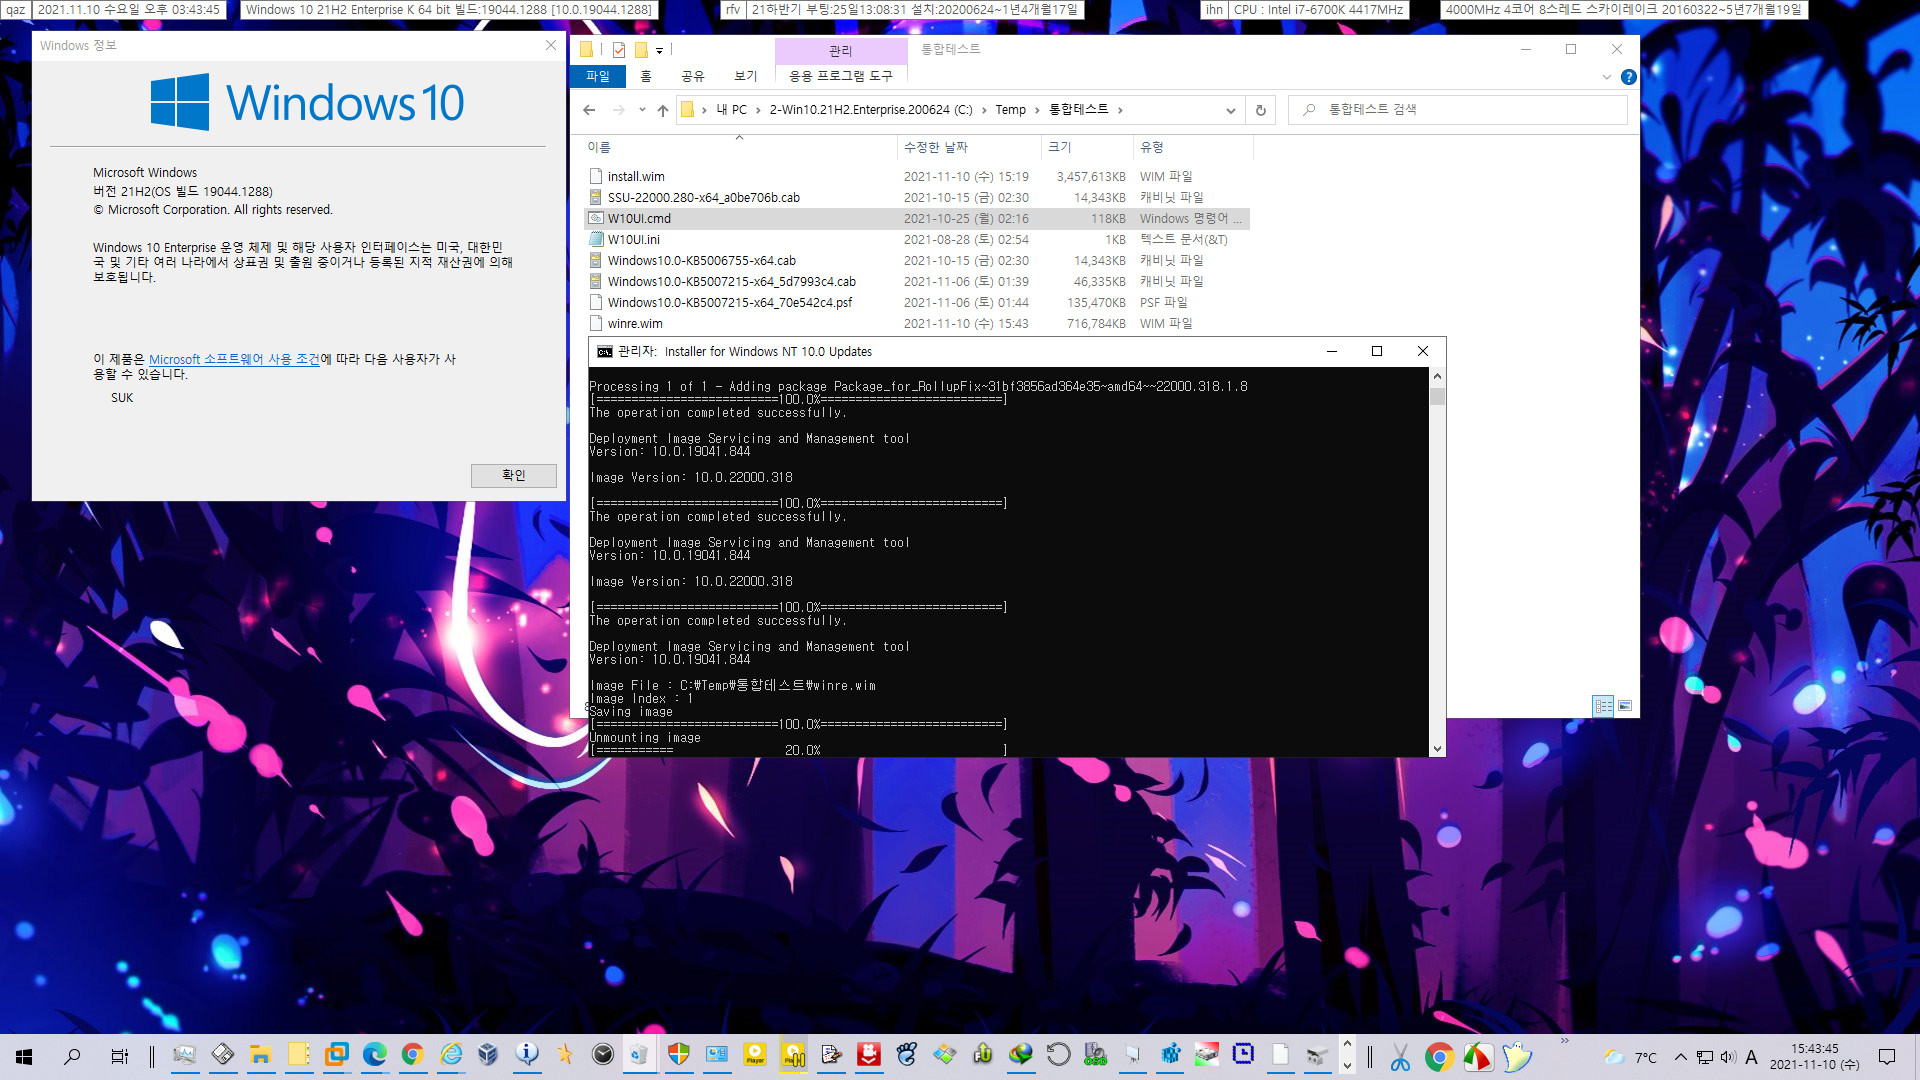Expand the taskbar toolbar overflow chevron
Screen dimensions: 1920x1080
[x=1565, y=1041]
